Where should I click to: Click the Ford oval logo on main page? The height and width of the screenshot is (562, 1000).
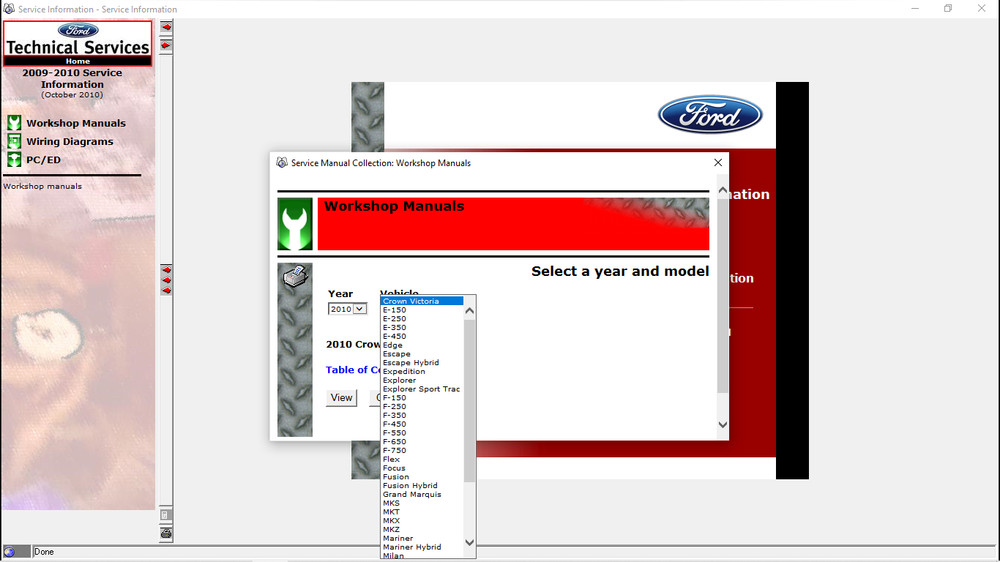[x=710, y=115]
